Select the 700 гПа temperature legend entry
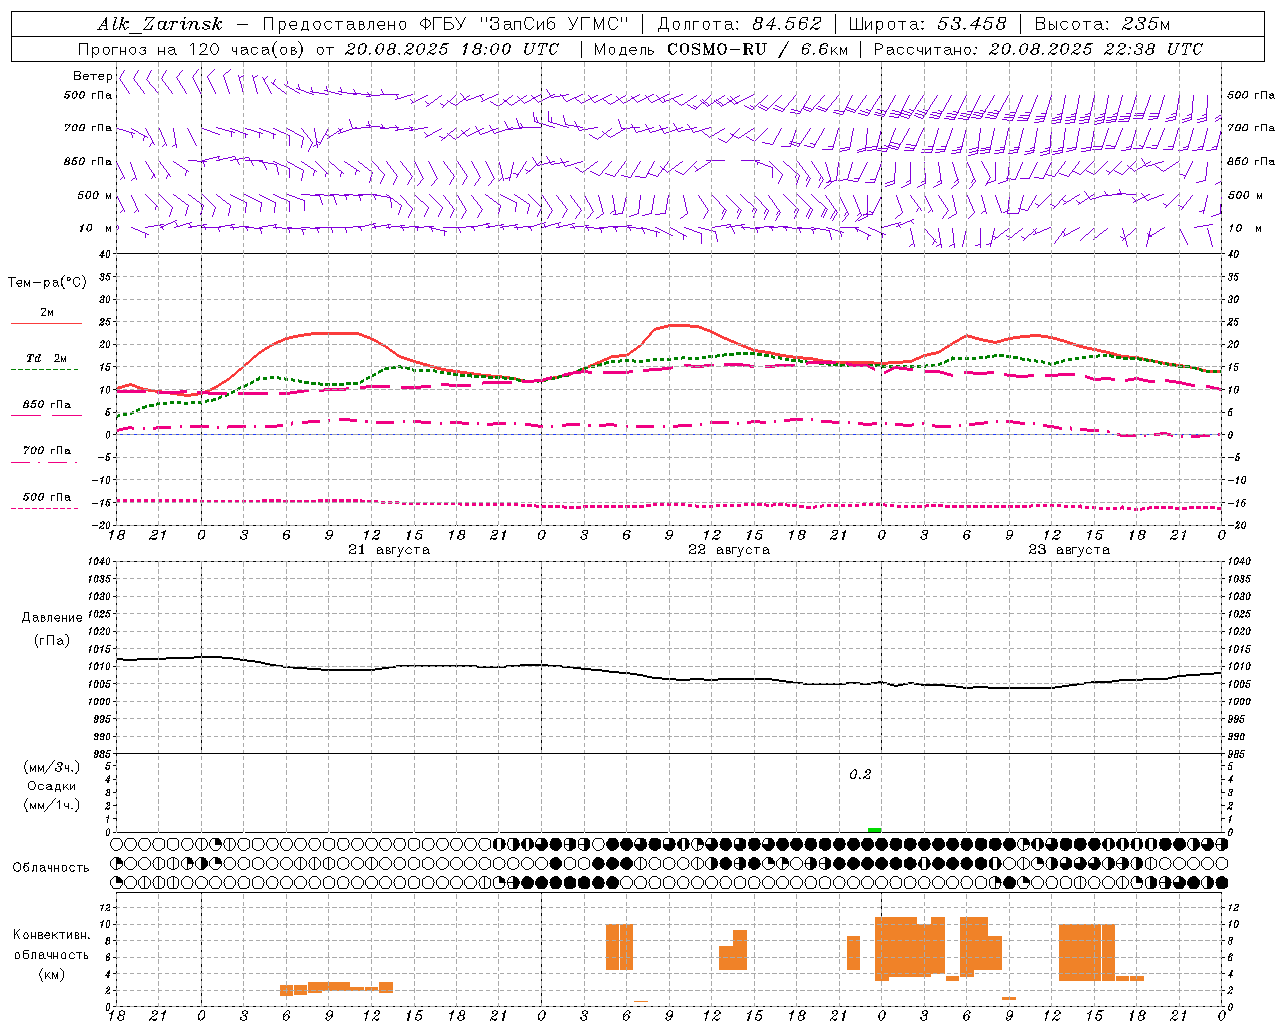 [47, 450]
